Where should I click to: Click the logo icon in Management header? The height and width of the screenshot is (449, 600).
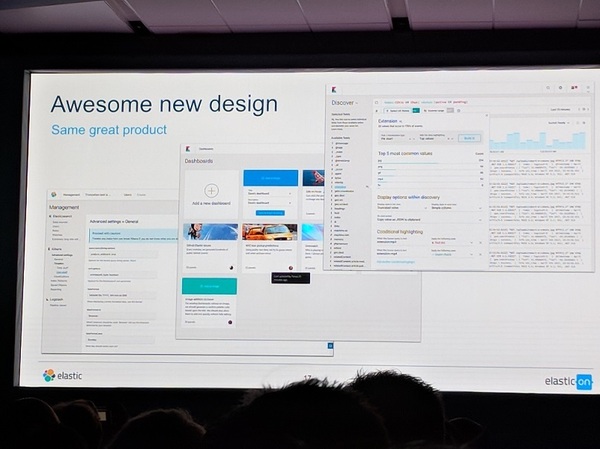coord(54,194)
